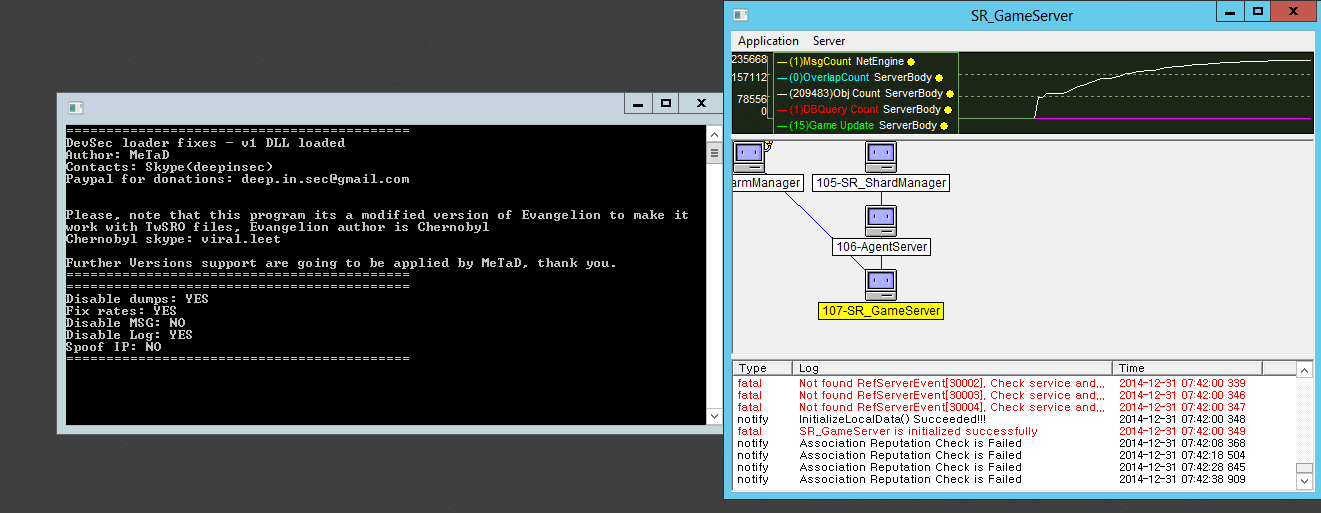Click the console window scroll down arrow
The image size is (1321, 514).
(x=714, y=416)
